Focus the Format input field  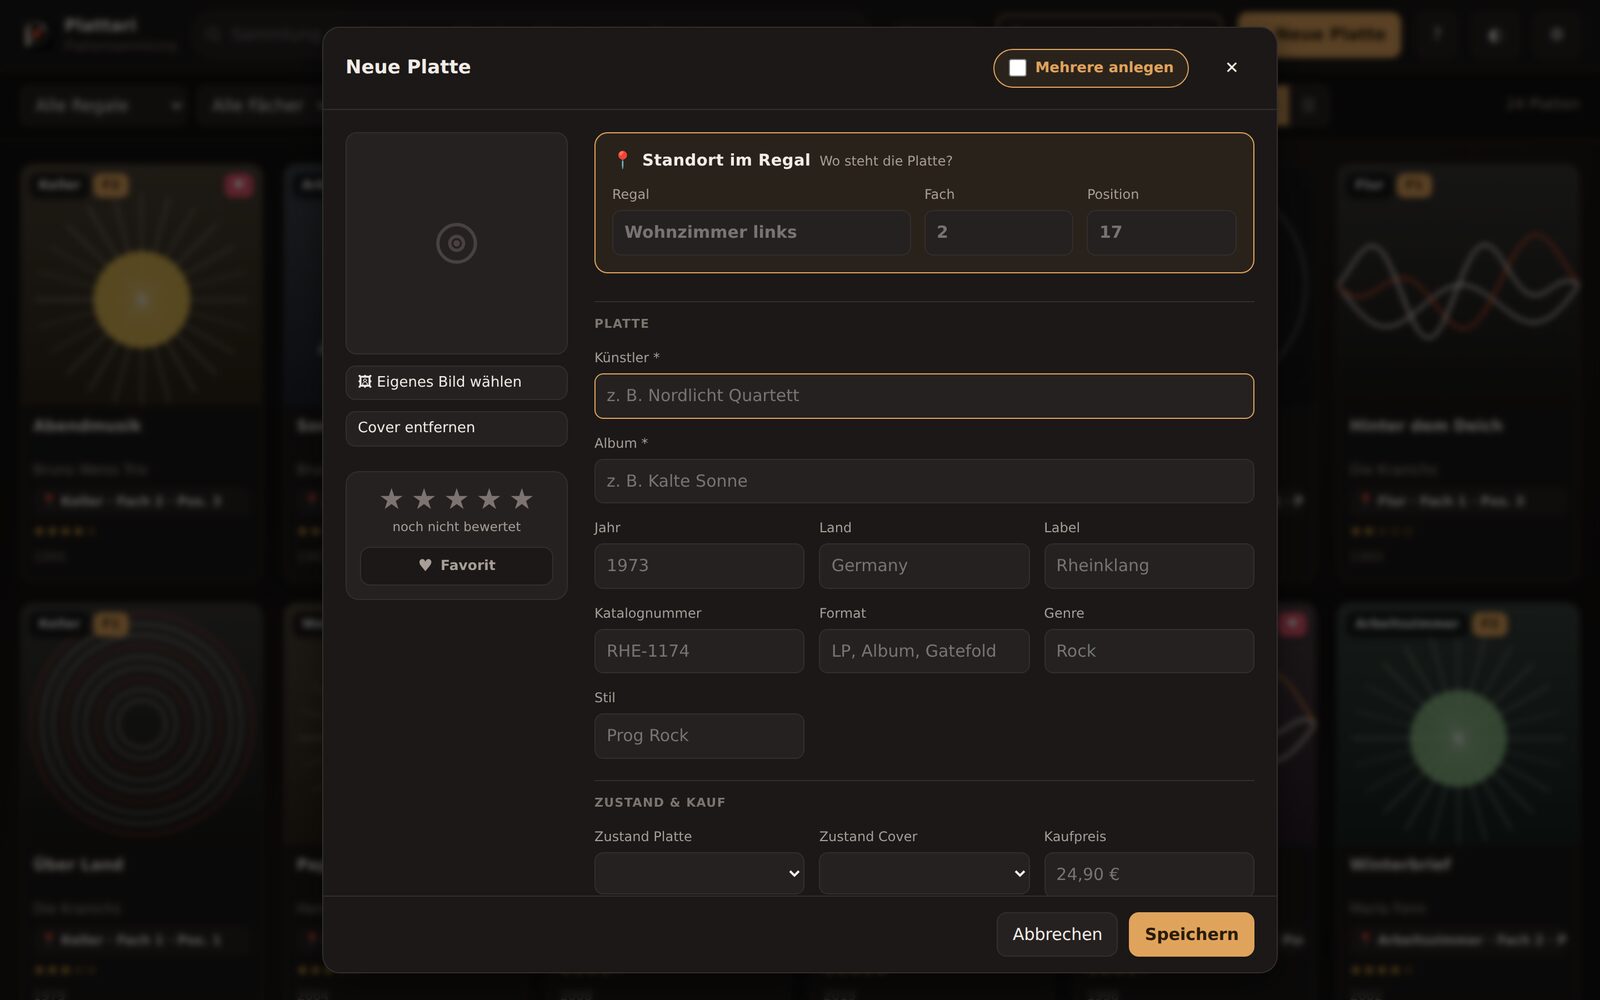[924, 651]
